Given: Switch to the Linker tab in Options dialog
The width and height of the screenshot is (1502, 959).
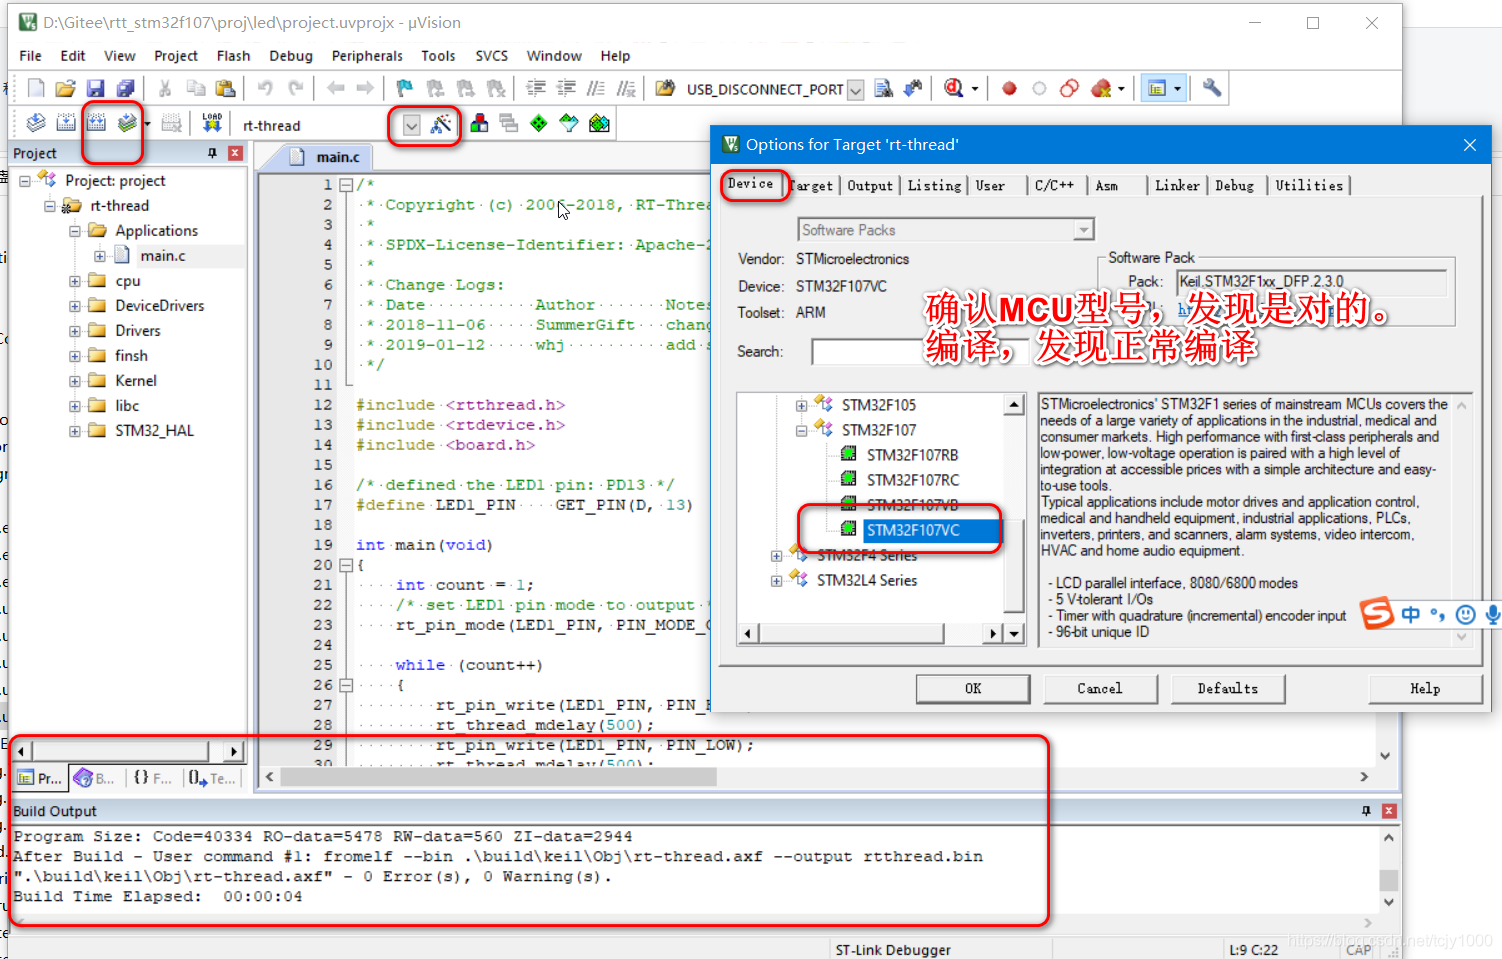Looking at the screenshot, I should pos(1177,185).
